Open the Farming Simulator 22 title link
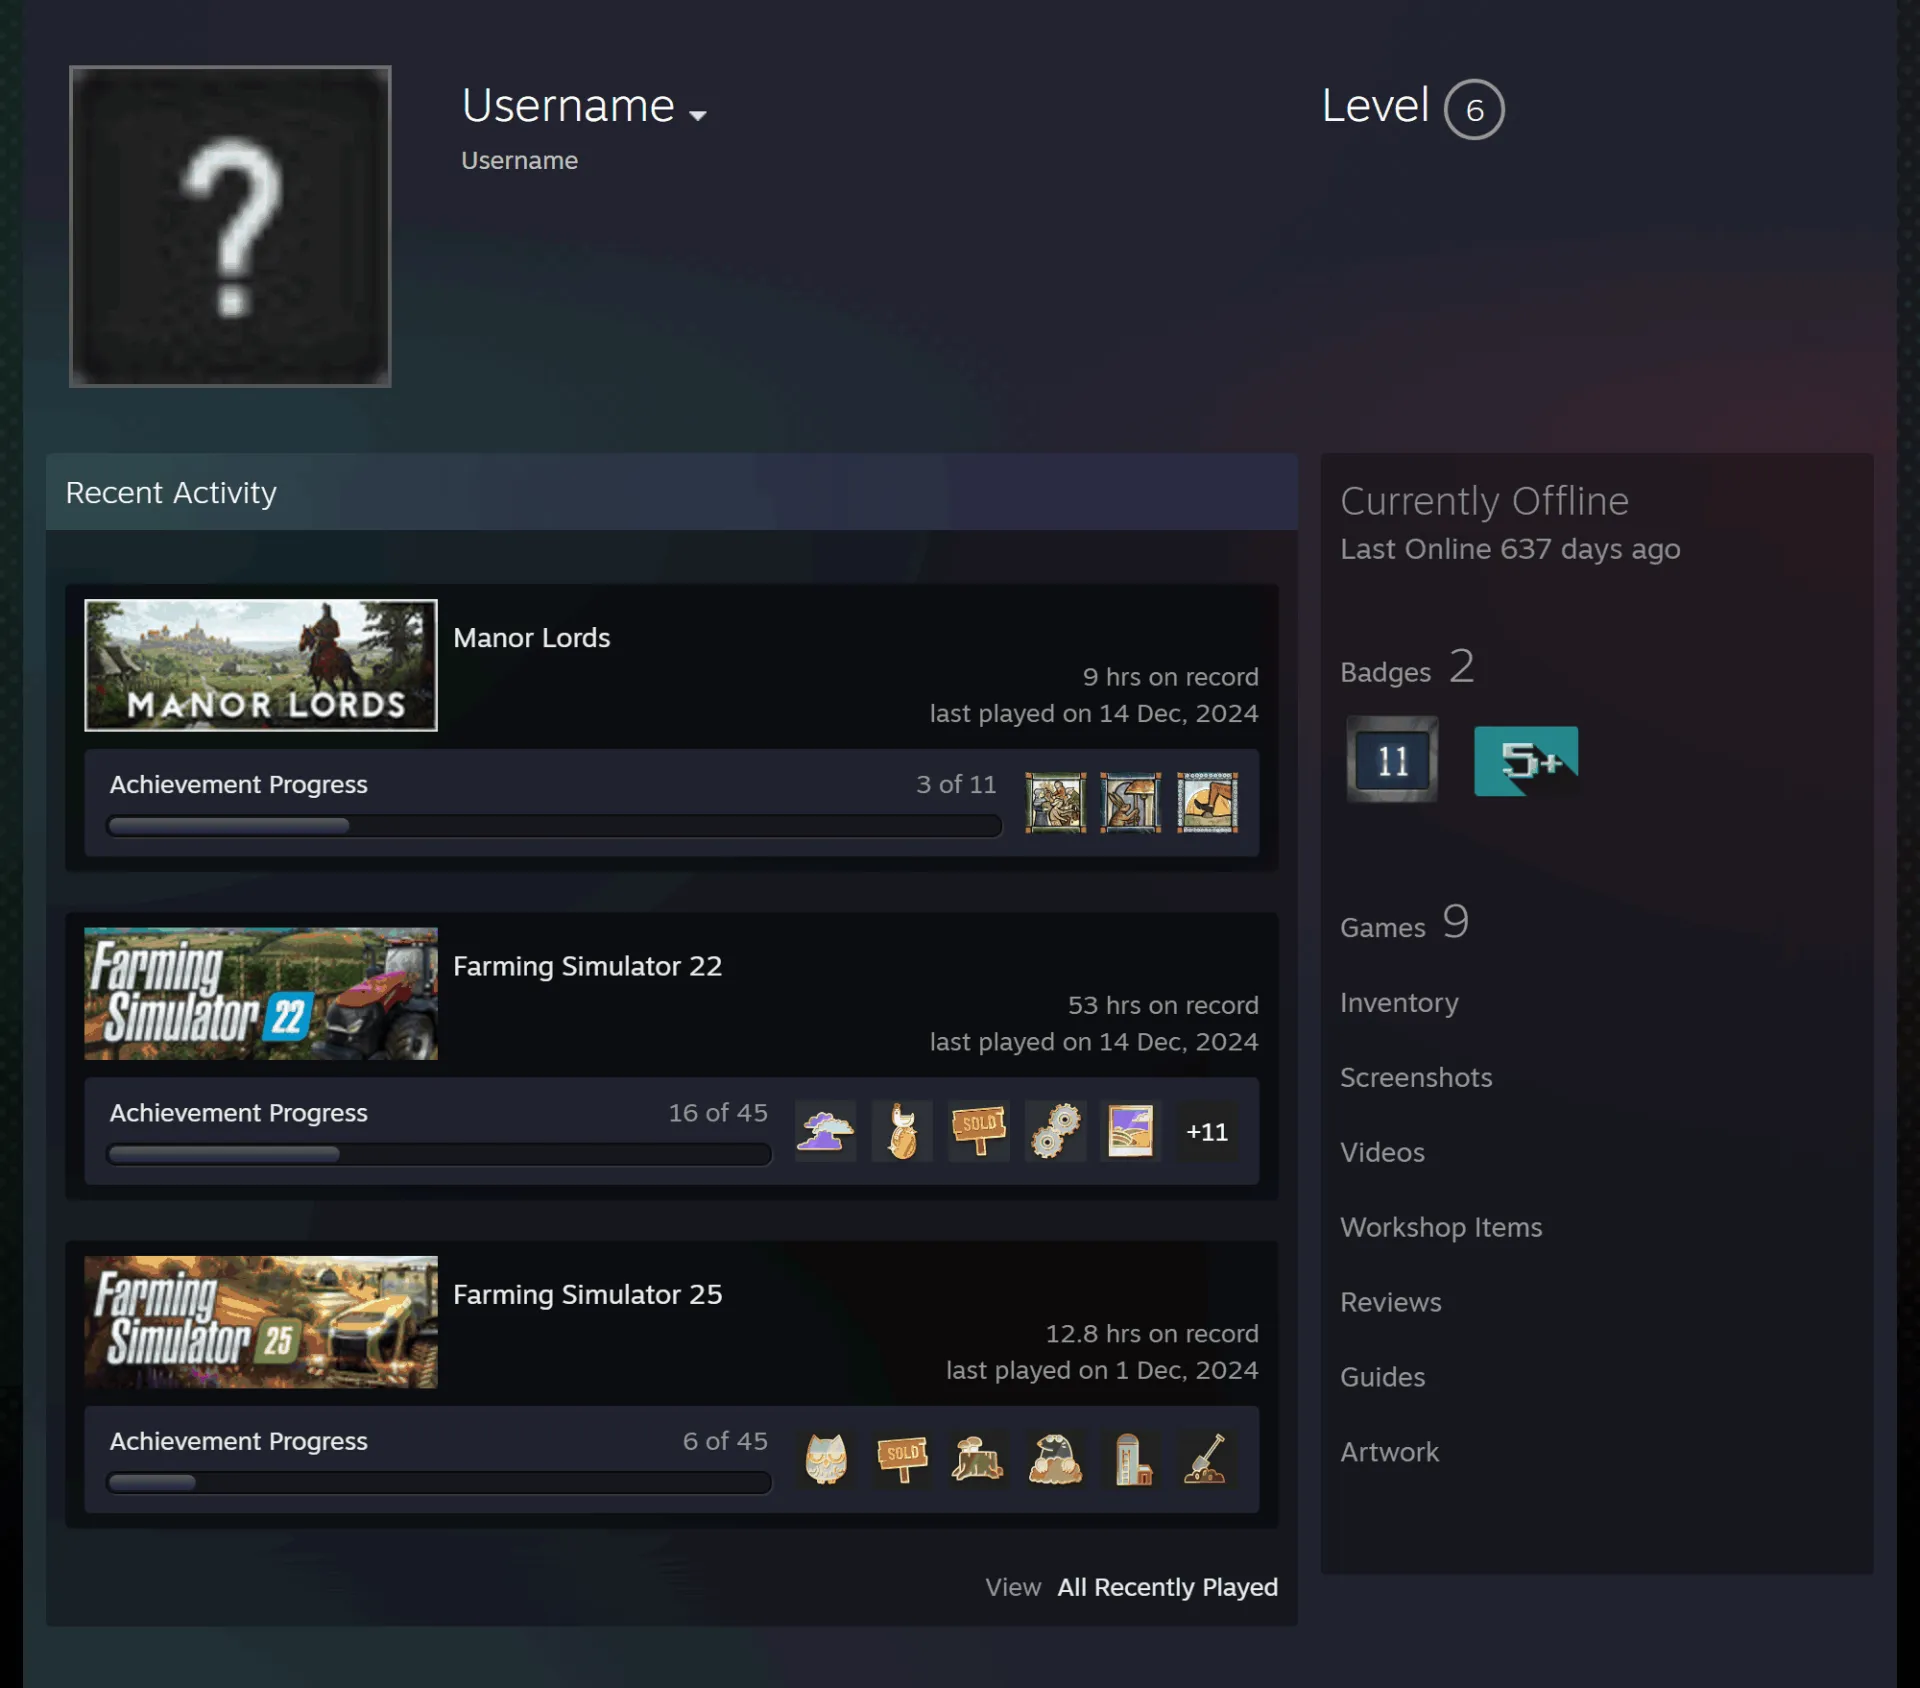This screenshot has width=1920, height=1688. pos(587,966)
